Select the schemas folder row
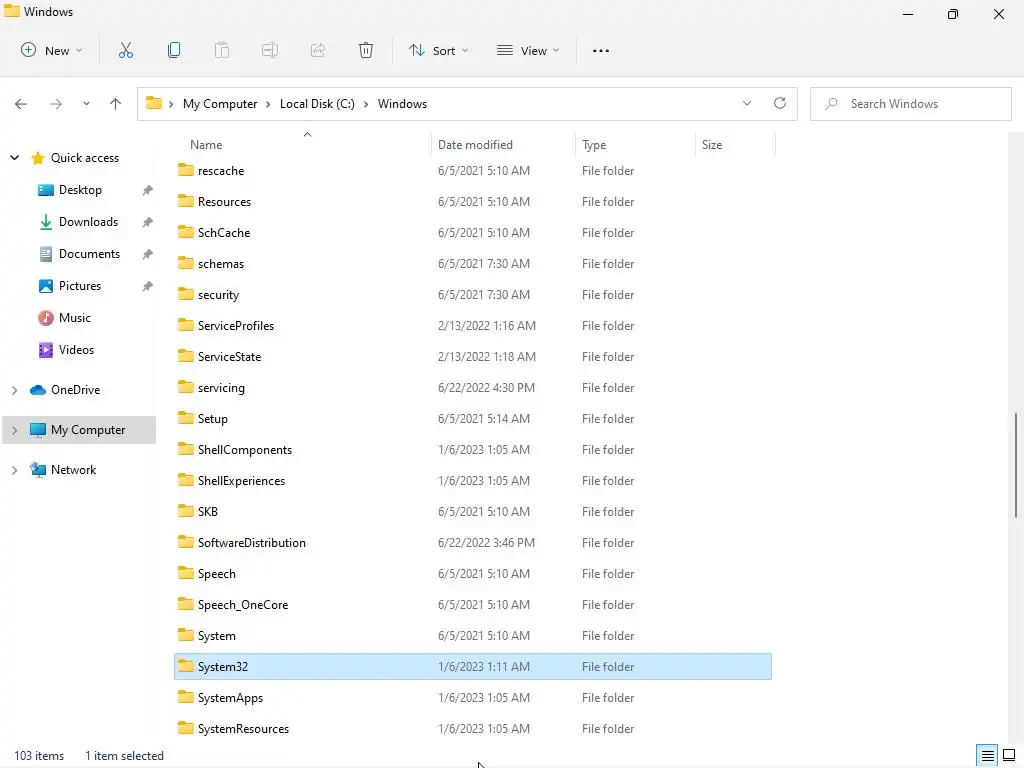Screen dimensions: 1024x768 coord(473,264)
